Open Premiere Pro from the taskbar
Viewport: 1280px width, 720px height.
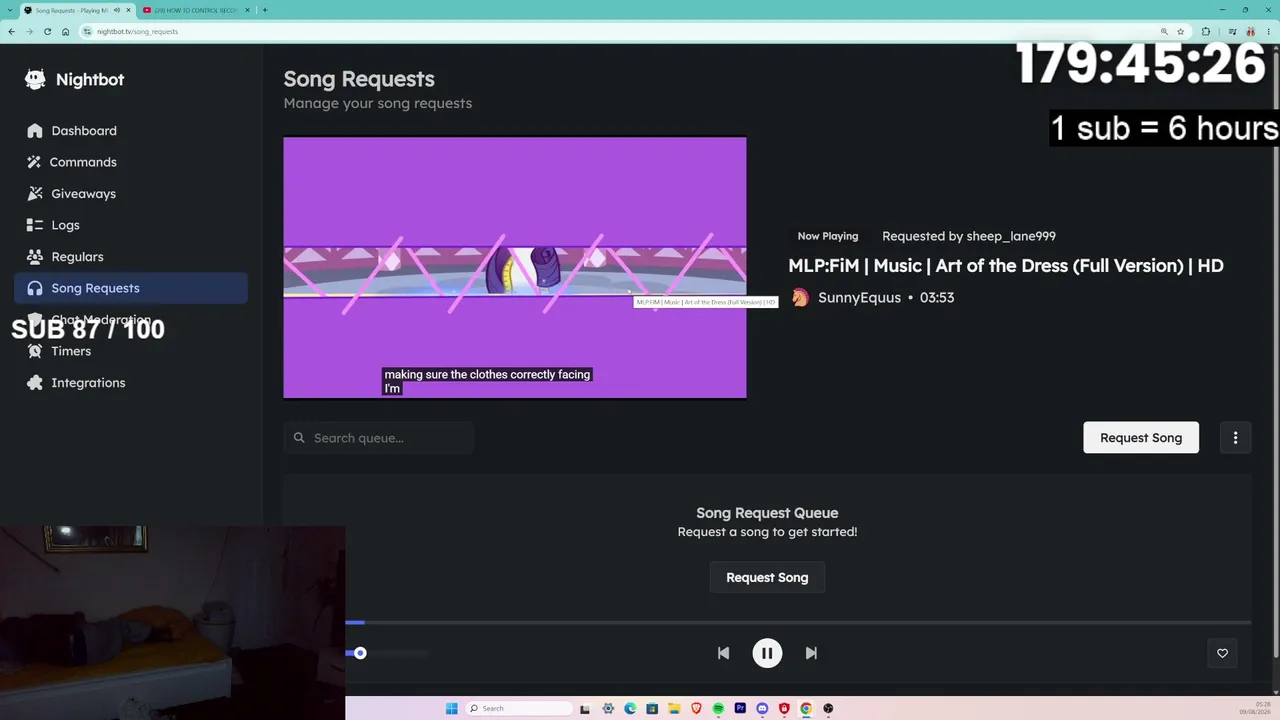click(740, 708)
